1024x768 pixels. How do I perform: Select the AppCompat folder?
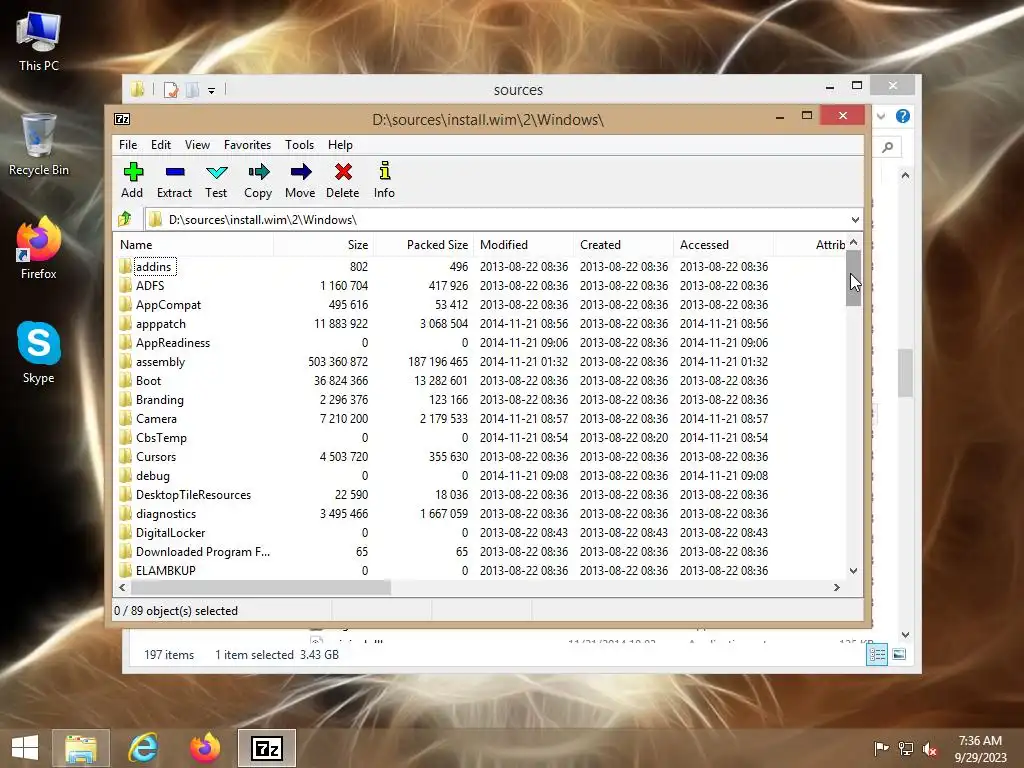[168, 304]
